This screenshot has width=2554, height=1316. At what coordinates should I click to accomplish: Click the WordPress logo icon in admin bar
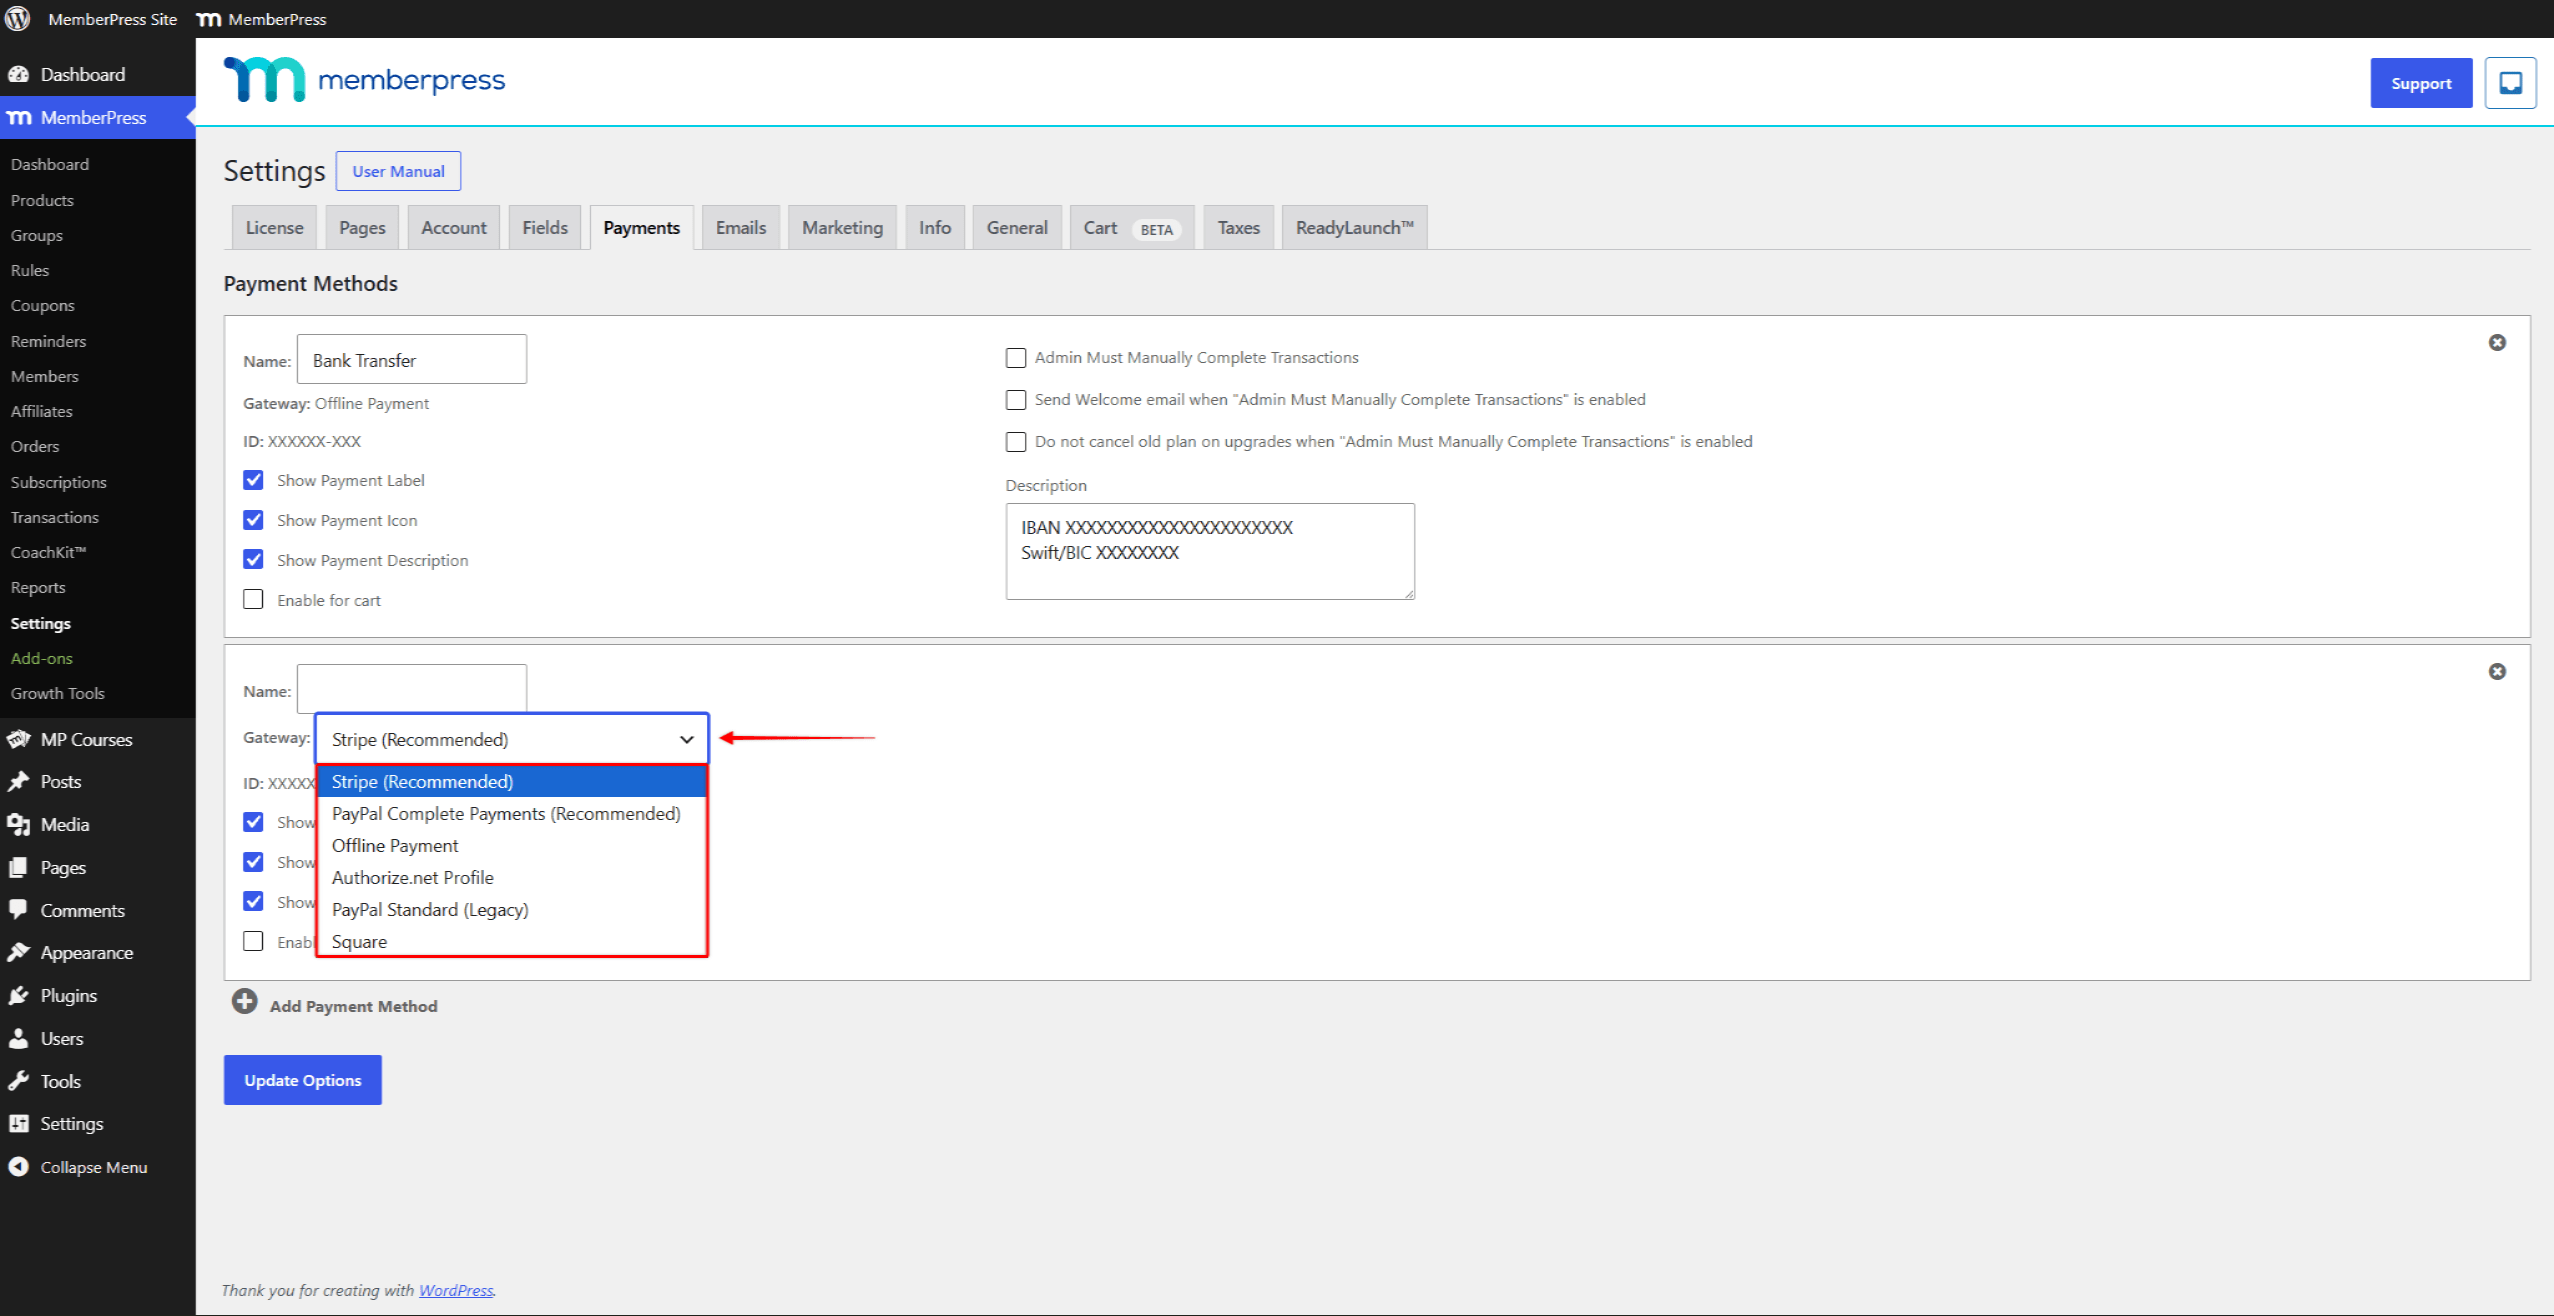point(18,19)
